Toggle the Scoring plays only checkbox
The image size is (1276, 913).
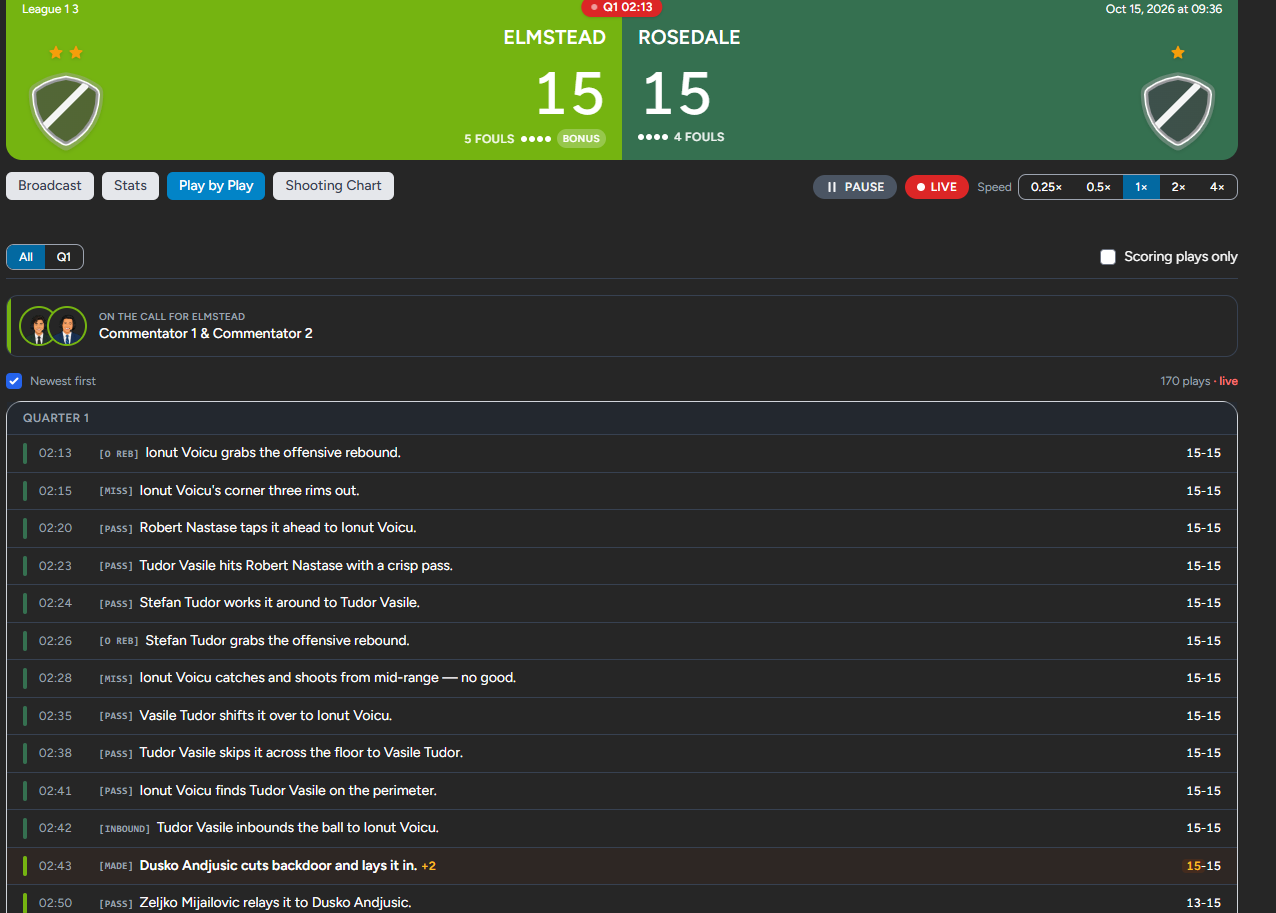pyautogui.click(x=1108, y=257)
